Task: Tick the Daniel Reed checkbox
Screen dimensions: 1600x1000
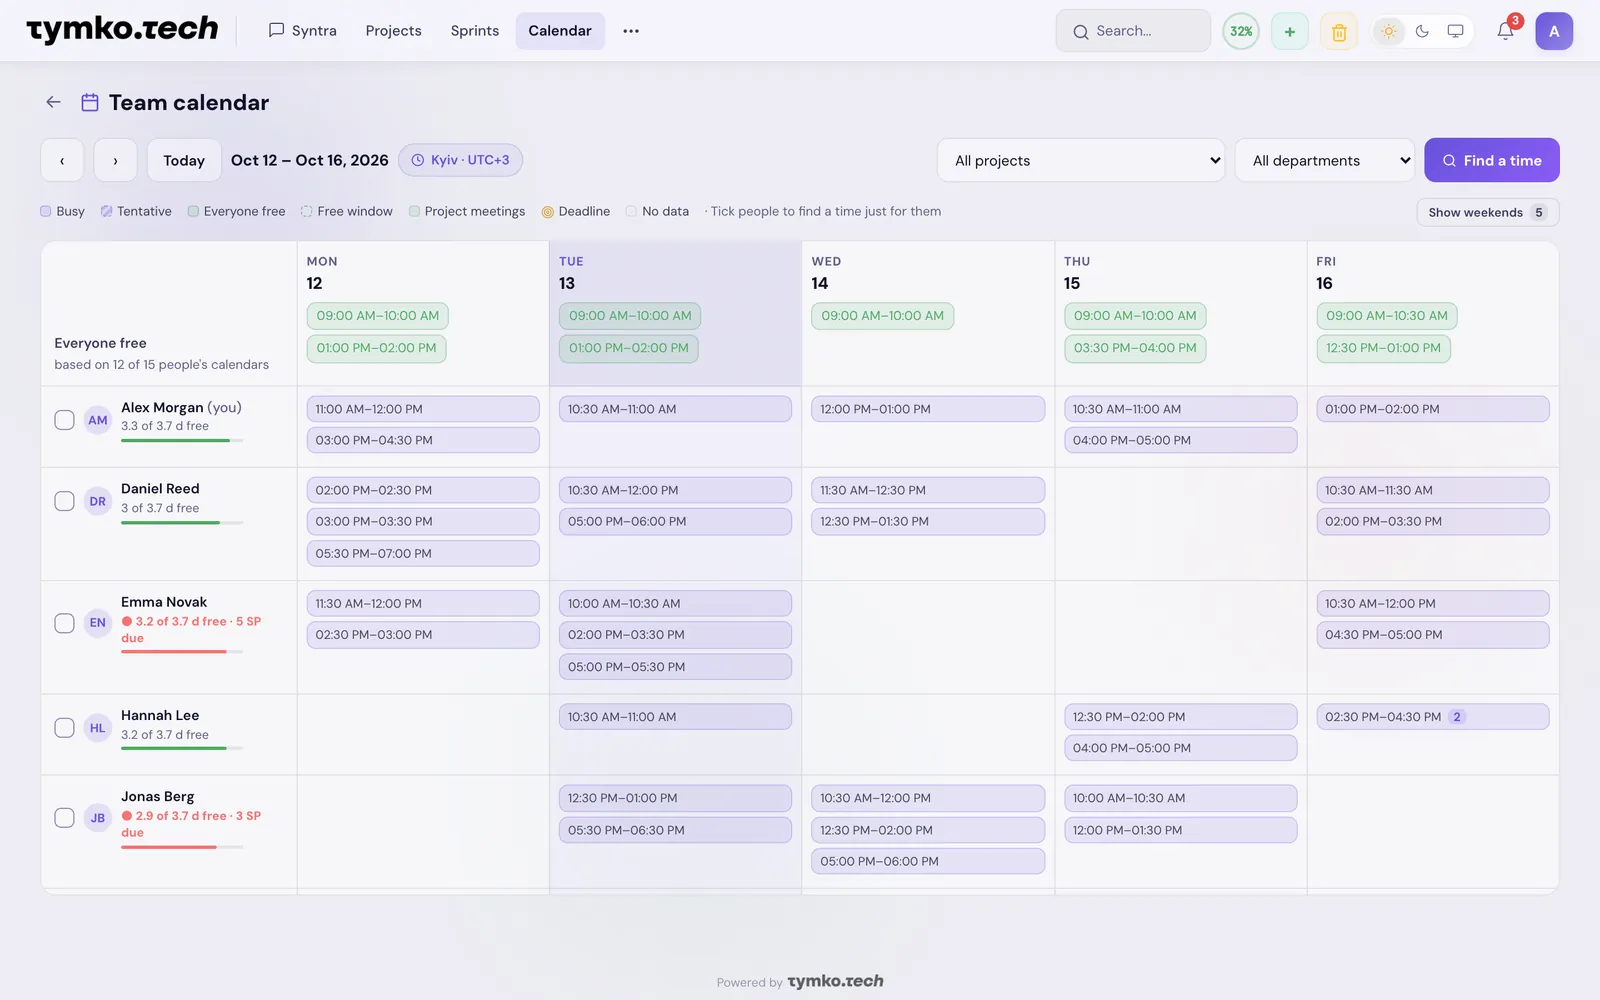Action: 64,501
